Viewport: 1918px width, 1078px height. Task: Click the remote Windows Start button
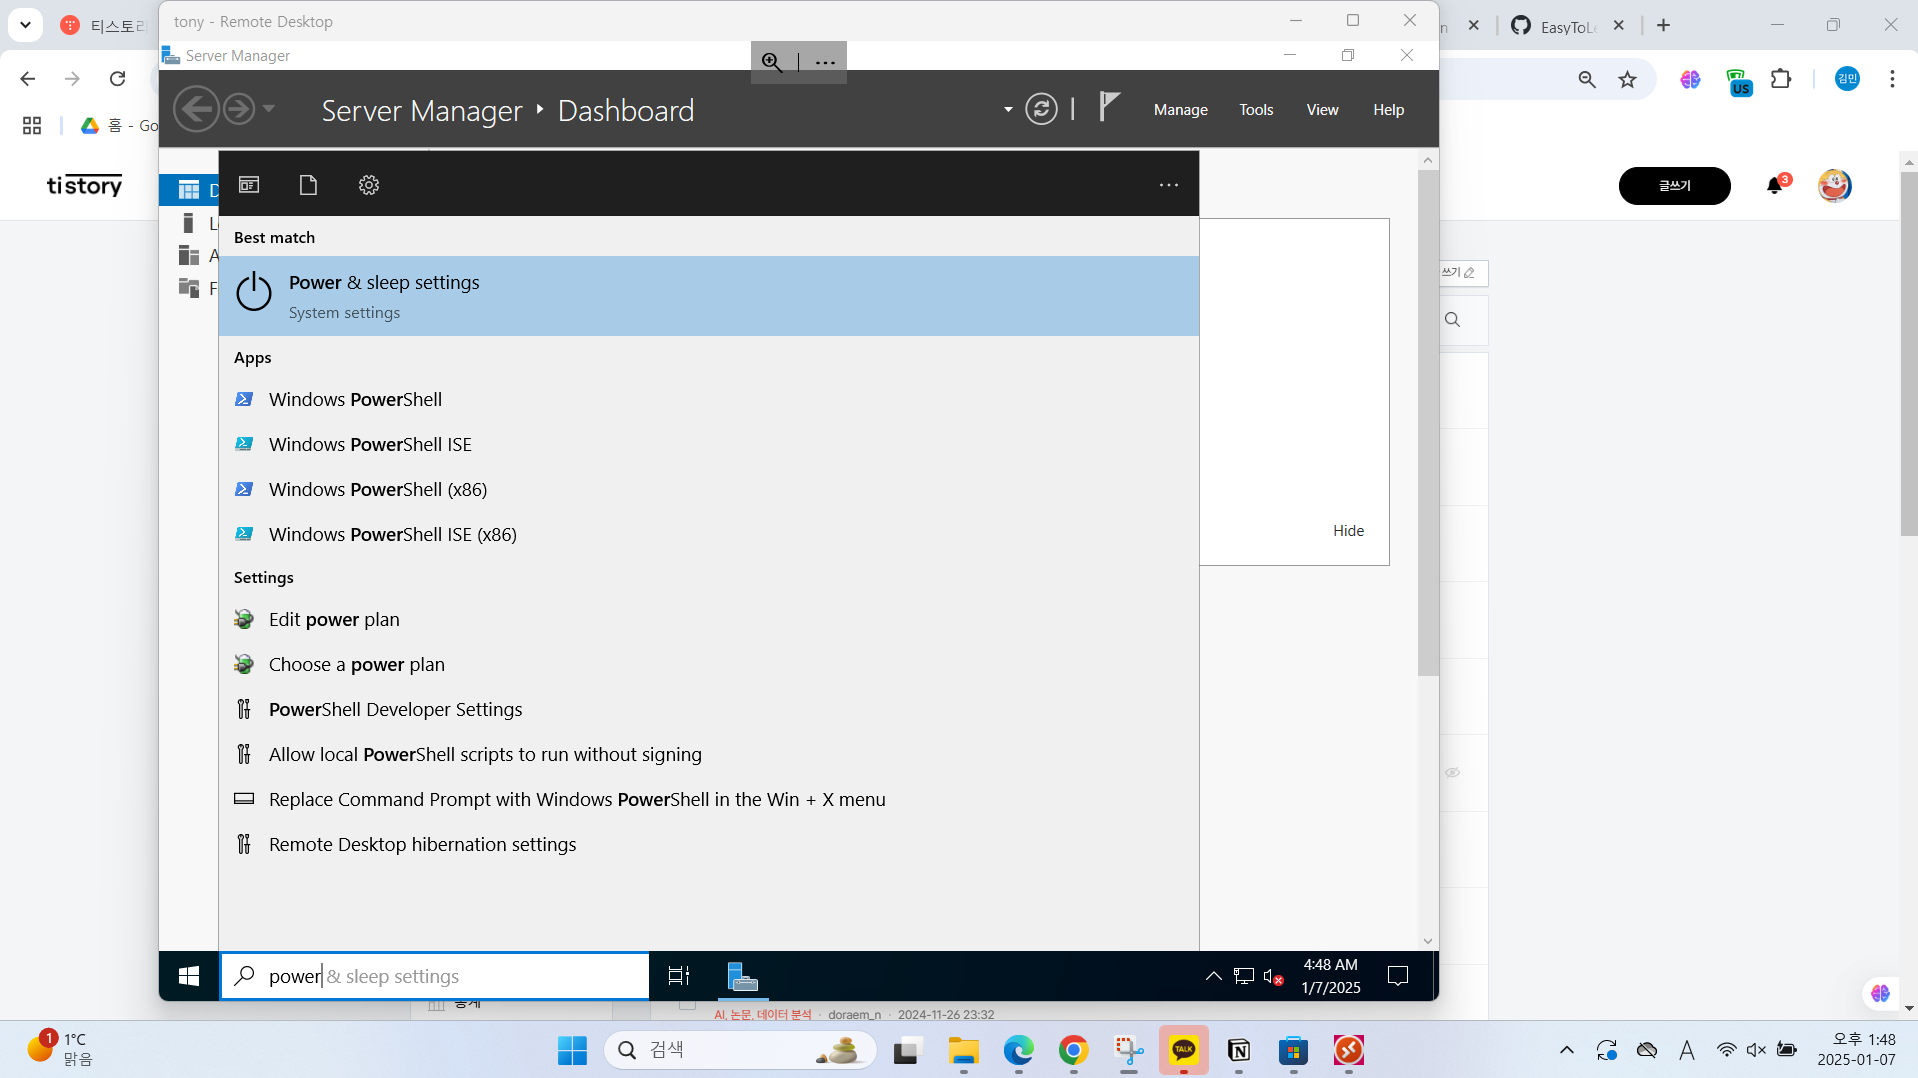click(x=189, y=976)
